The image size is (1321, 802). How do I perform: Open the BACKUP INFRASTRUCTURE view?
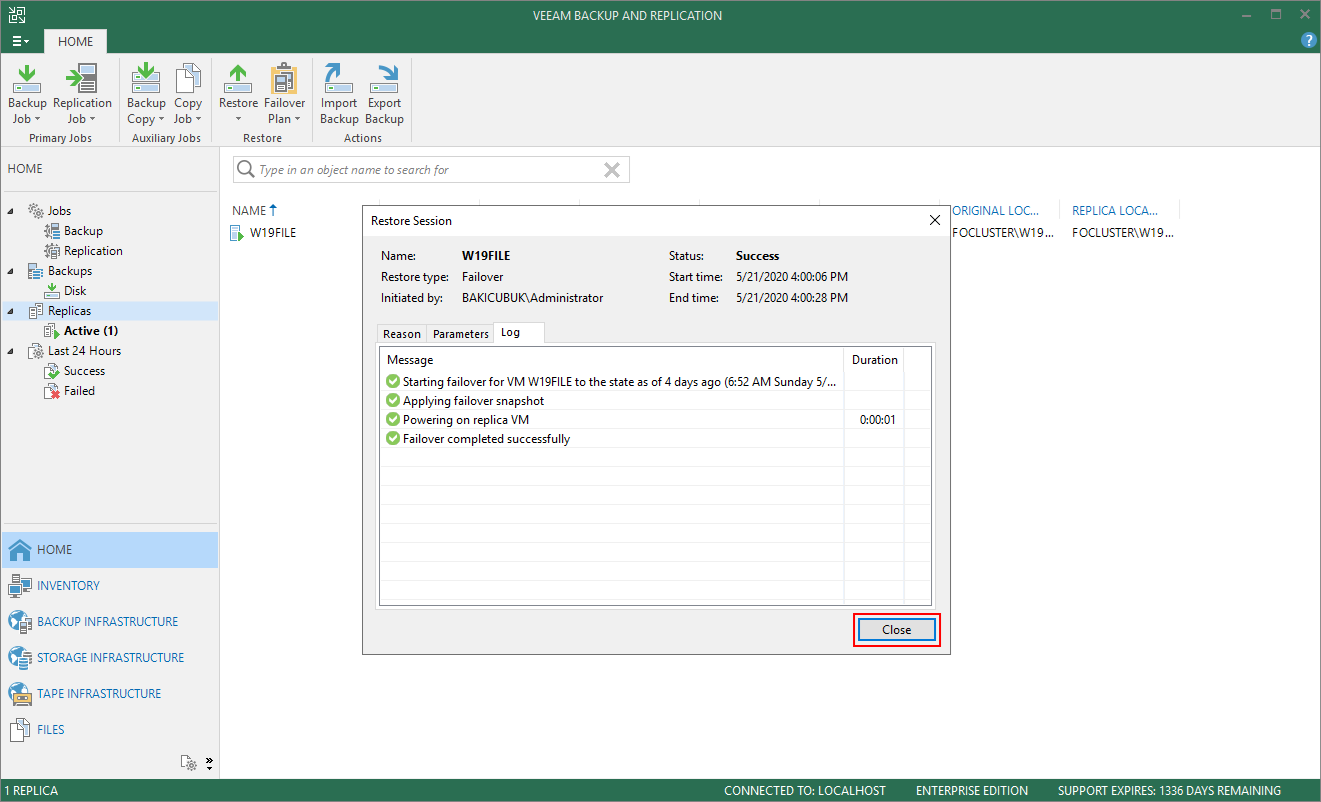point(110,622)
